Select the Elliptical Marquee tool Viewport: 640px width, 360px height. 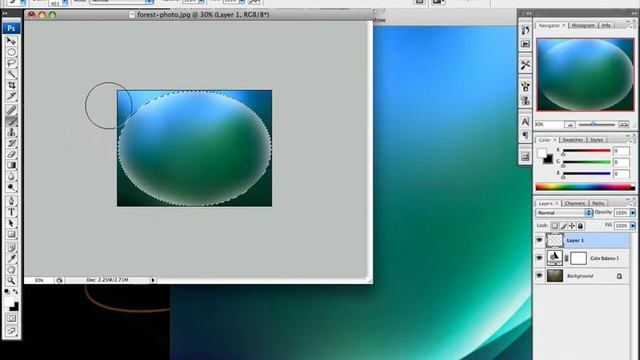coord(11,52)
